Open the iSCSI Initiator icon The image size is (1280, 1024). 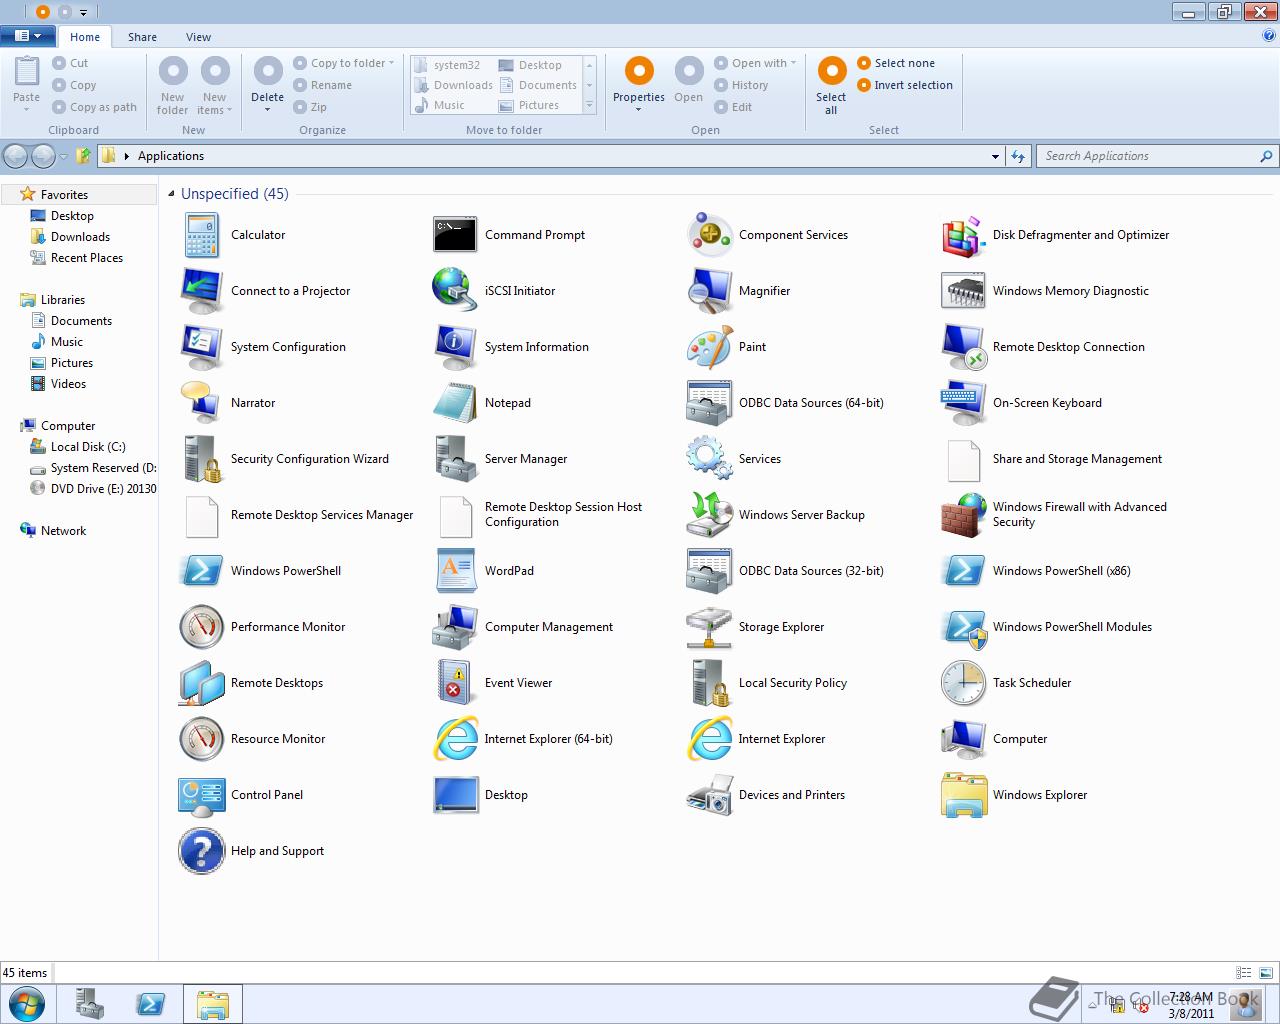455,291
